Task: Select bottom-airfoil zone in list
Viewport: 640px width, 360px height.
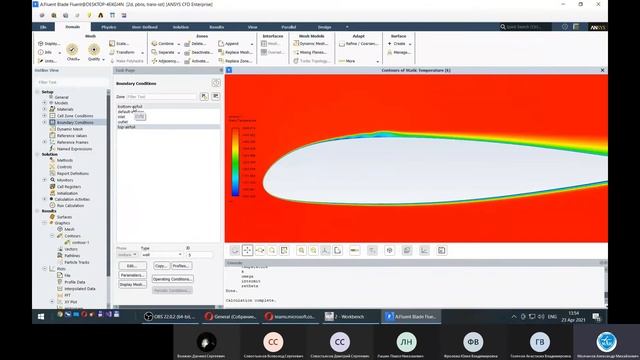Action: [168, 107]
